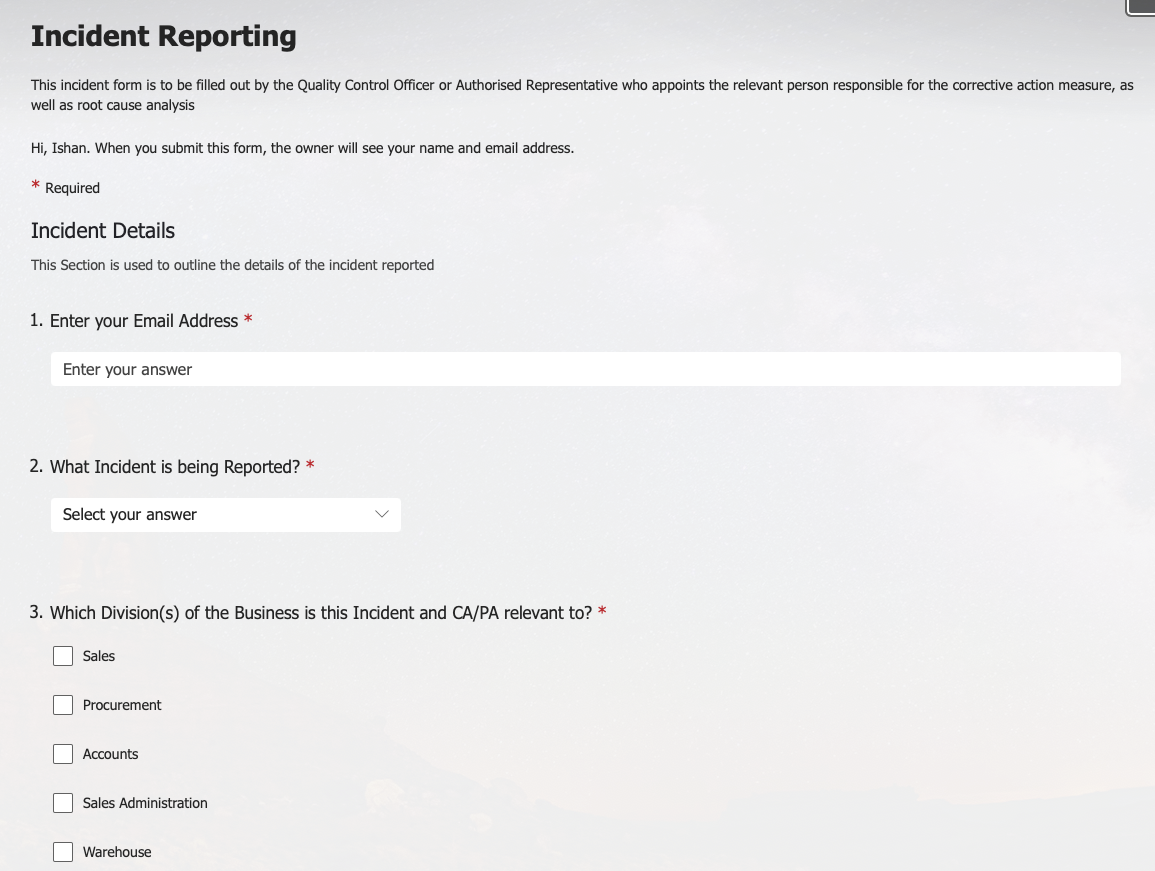Image resolution: width=1155 pixels, height=871 pixels.
Task: Click the 'Which Division(s) of the Business' question
Action: coord(320,613)
